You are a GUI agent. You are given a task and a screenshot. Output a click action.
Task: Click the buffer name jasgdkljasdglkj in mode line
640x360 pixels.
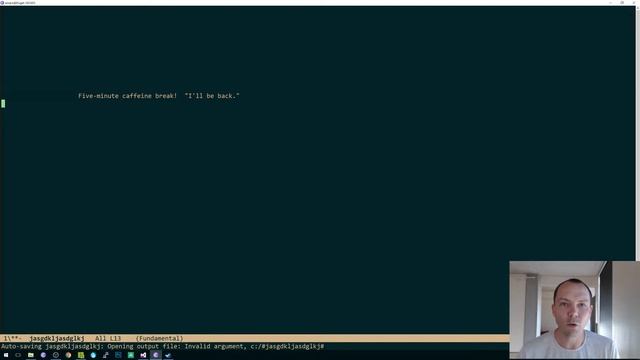coord(57,338)
